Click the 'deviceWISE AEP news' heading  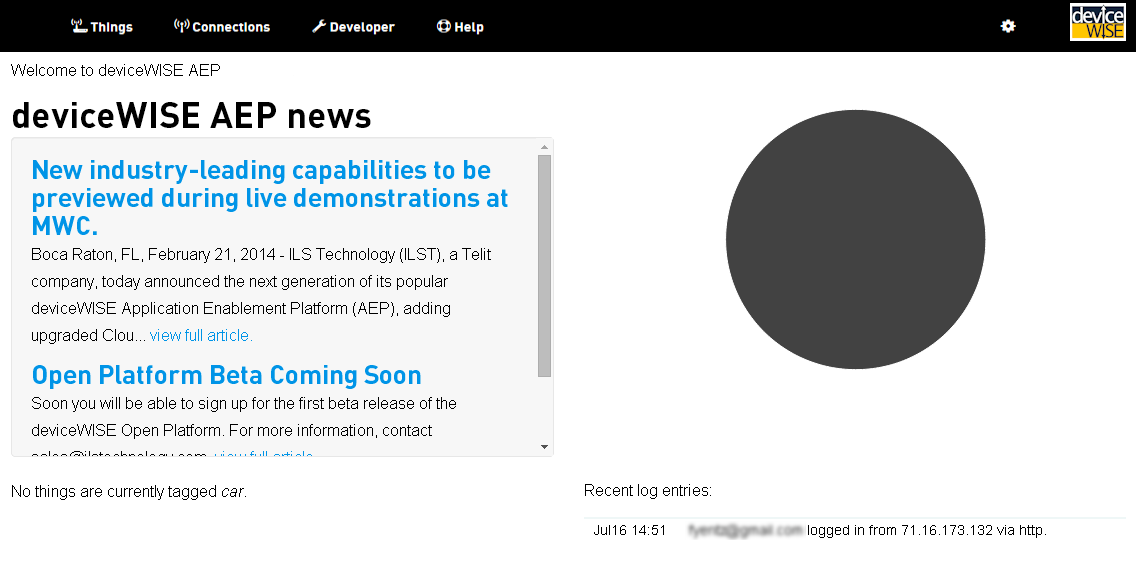(x=191, y=116)
